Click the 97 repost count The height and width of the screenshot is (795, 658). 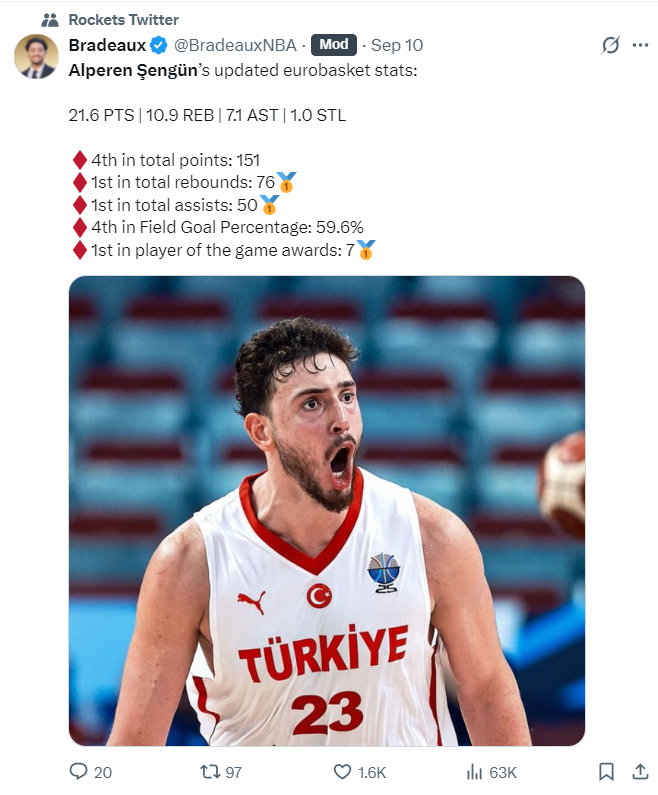pyautogui.click(x=233, y=772)
